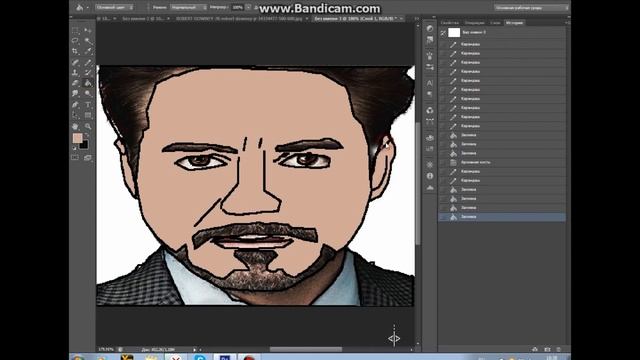The width and height of the screenshot is (640, 360).
Task: Switch to the Слои tab
Action: point(495,23)
